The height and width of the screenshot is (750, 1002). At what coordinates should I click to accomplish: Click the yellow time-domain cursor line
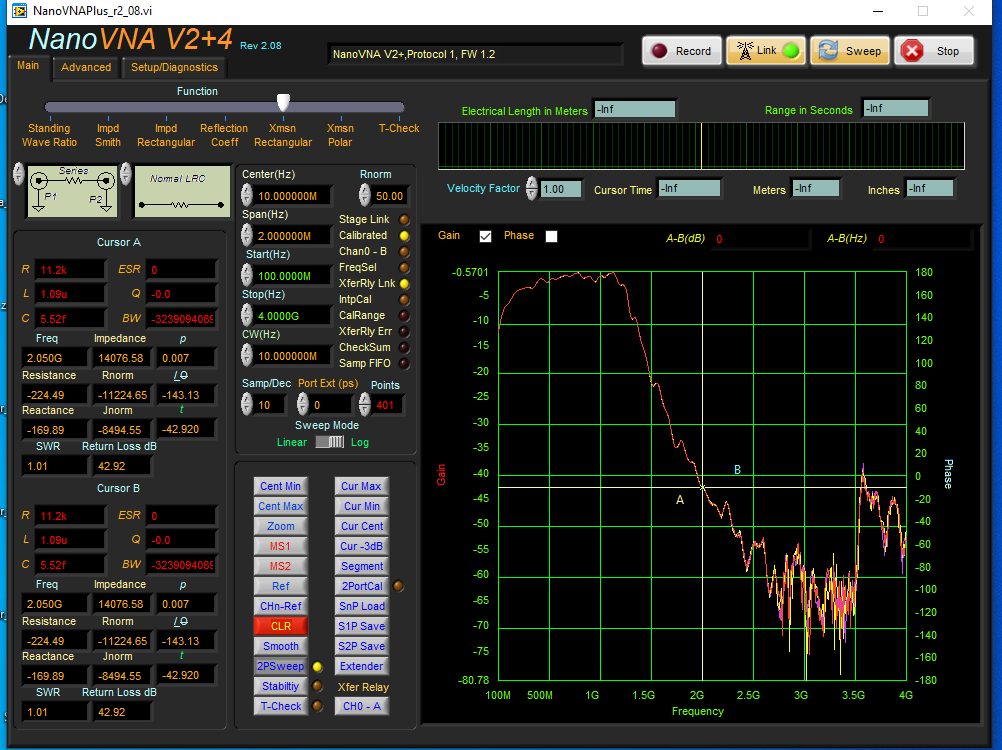pyautogui.click(x=702, y=146)
